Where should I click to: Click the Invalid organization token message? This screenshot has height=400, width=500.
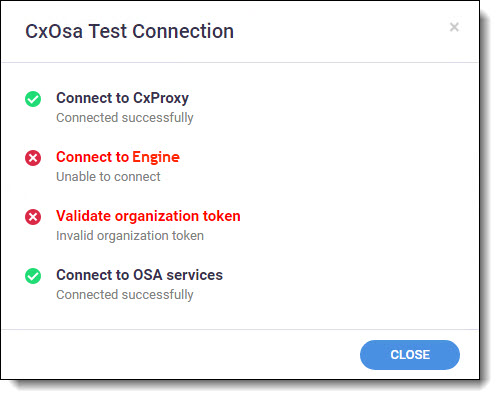[130, 236]
